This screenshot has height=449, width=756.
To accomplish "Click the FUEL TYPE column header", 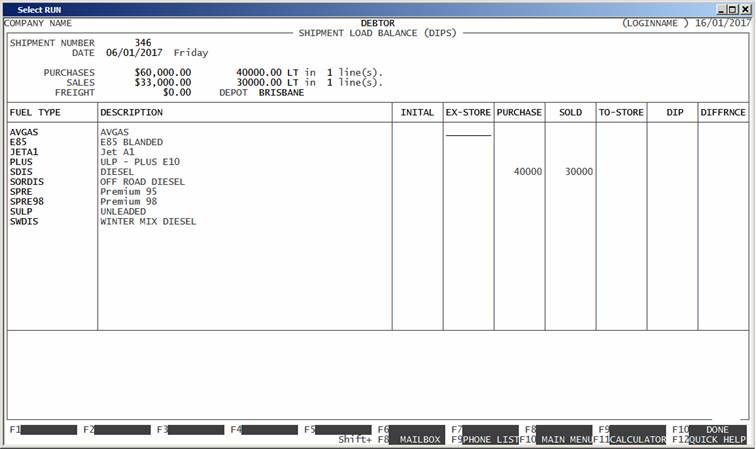I will (x=35, y=112).
